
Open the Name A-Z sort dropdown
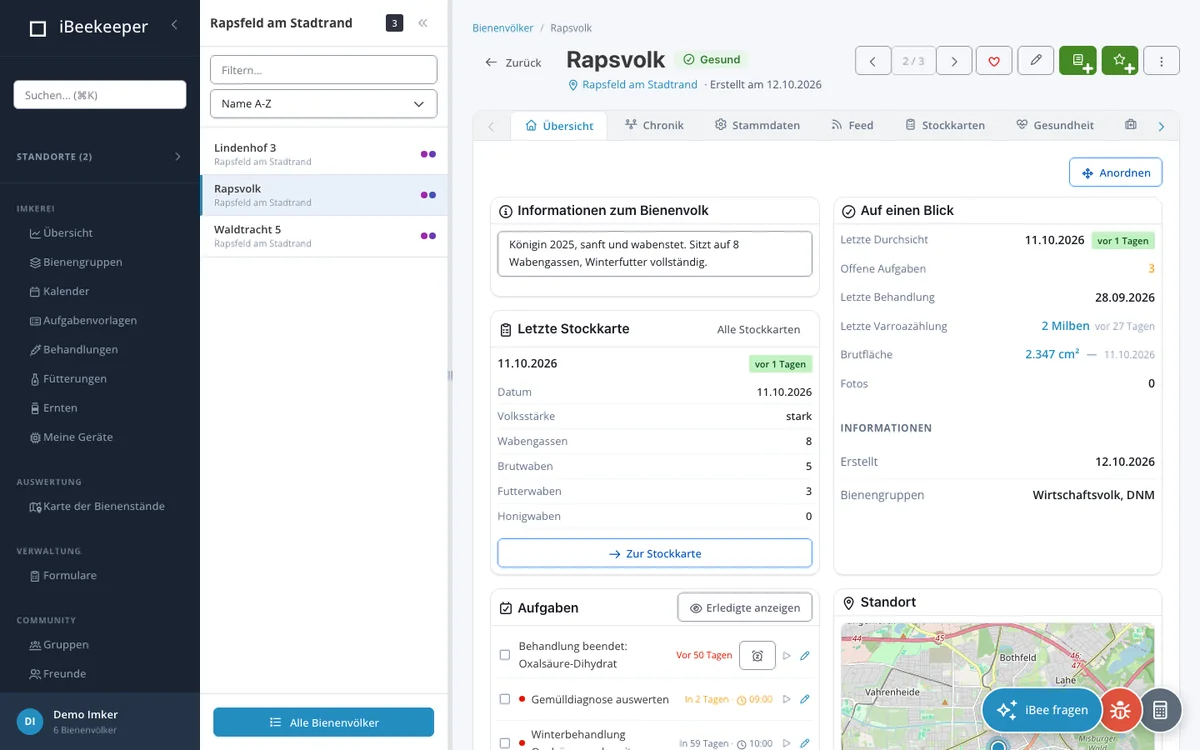(323, 104)
